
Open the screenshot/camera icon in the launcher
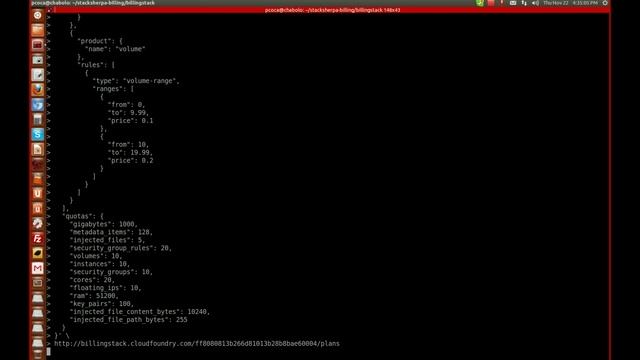(38, 60)
